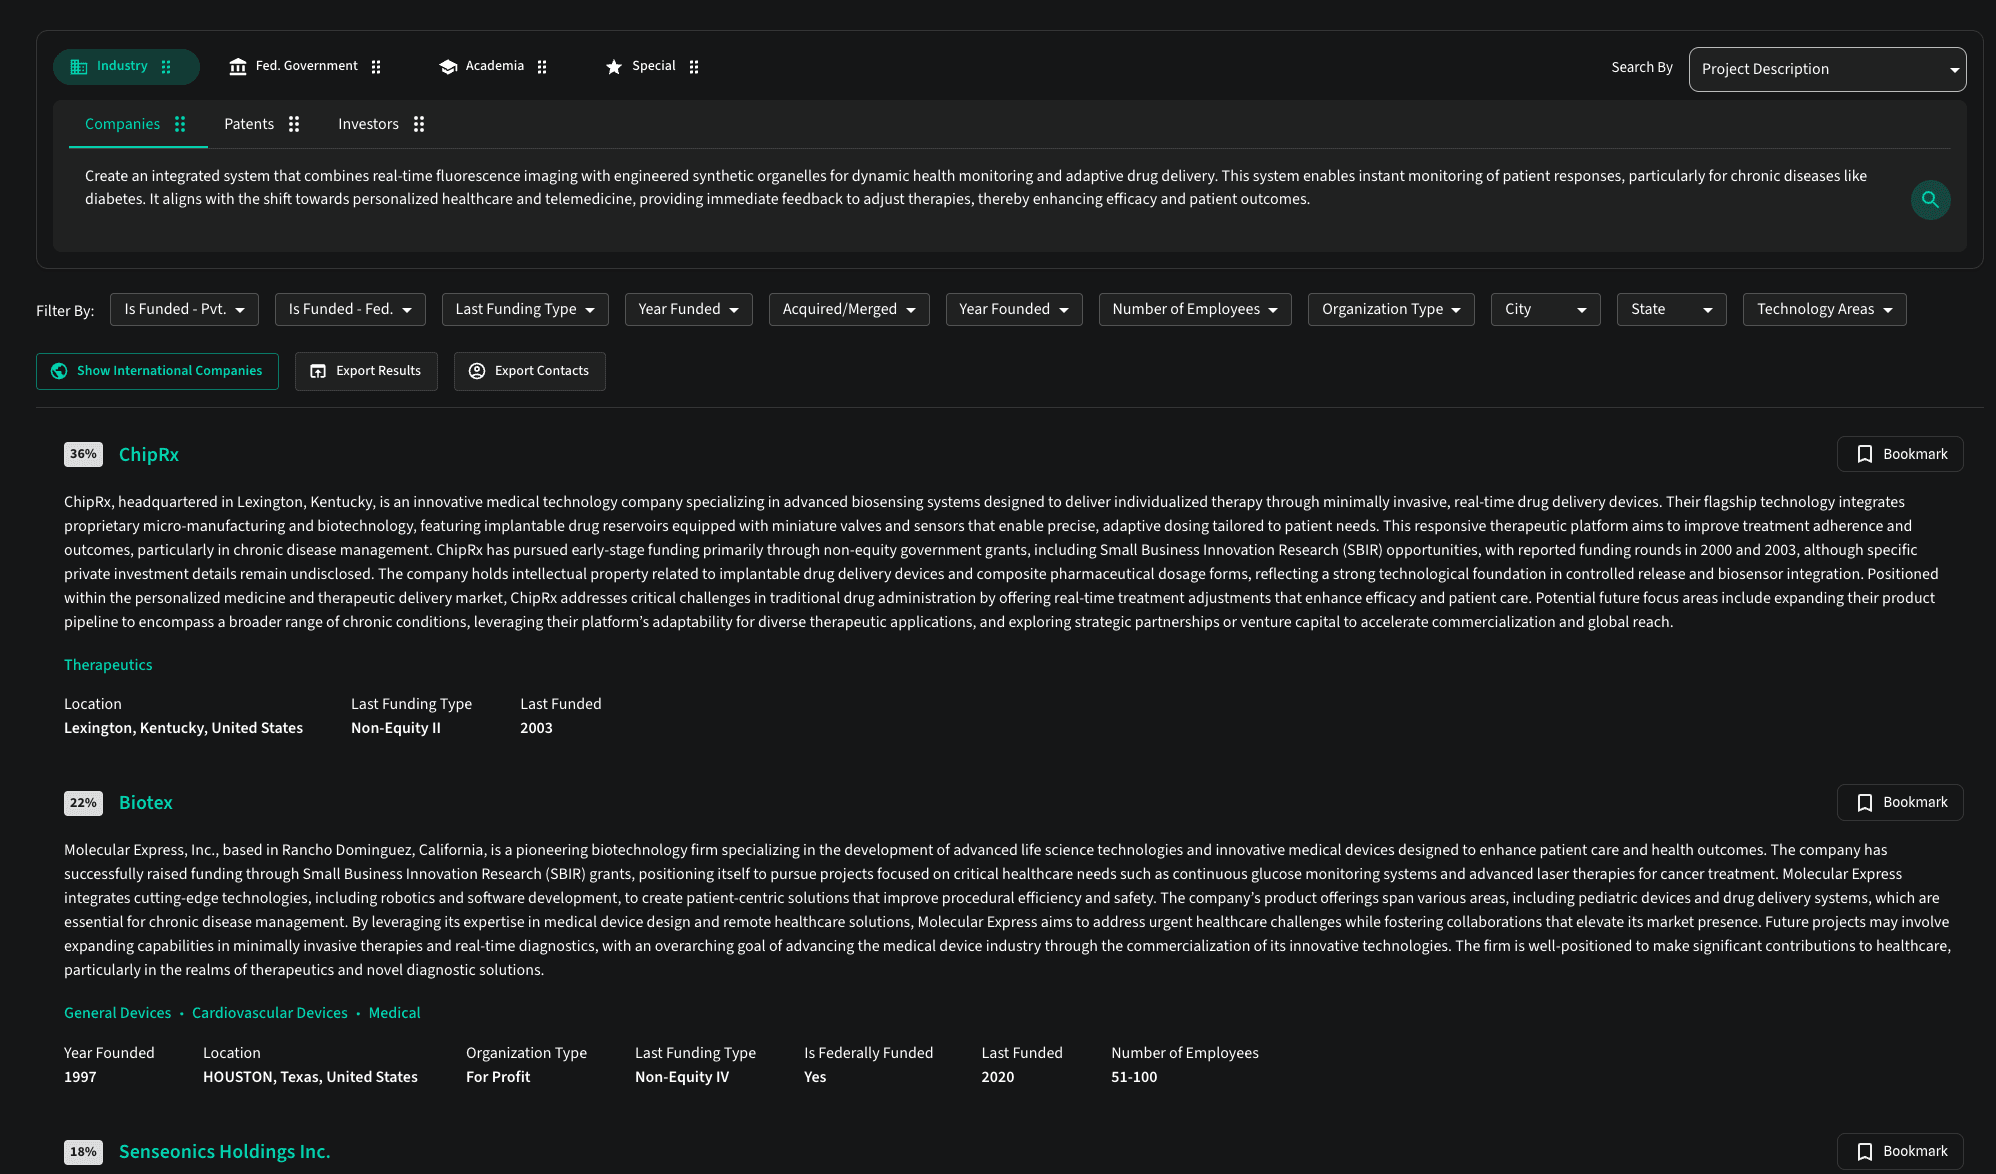Click the bookmark icon for ChipRx

(1864, 454)
